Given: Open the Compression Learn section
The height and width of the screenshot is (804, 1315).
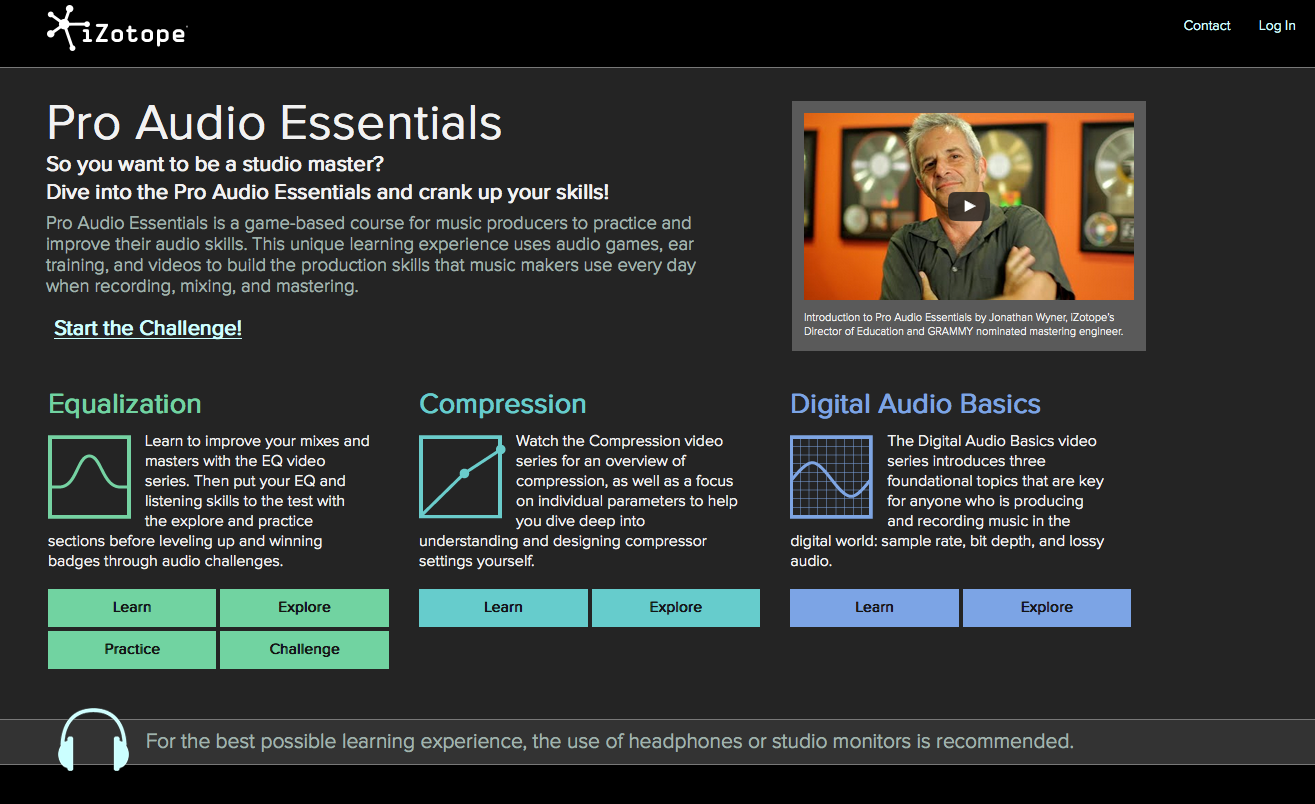Looking at the screenshot, I should tap(503, 608).
